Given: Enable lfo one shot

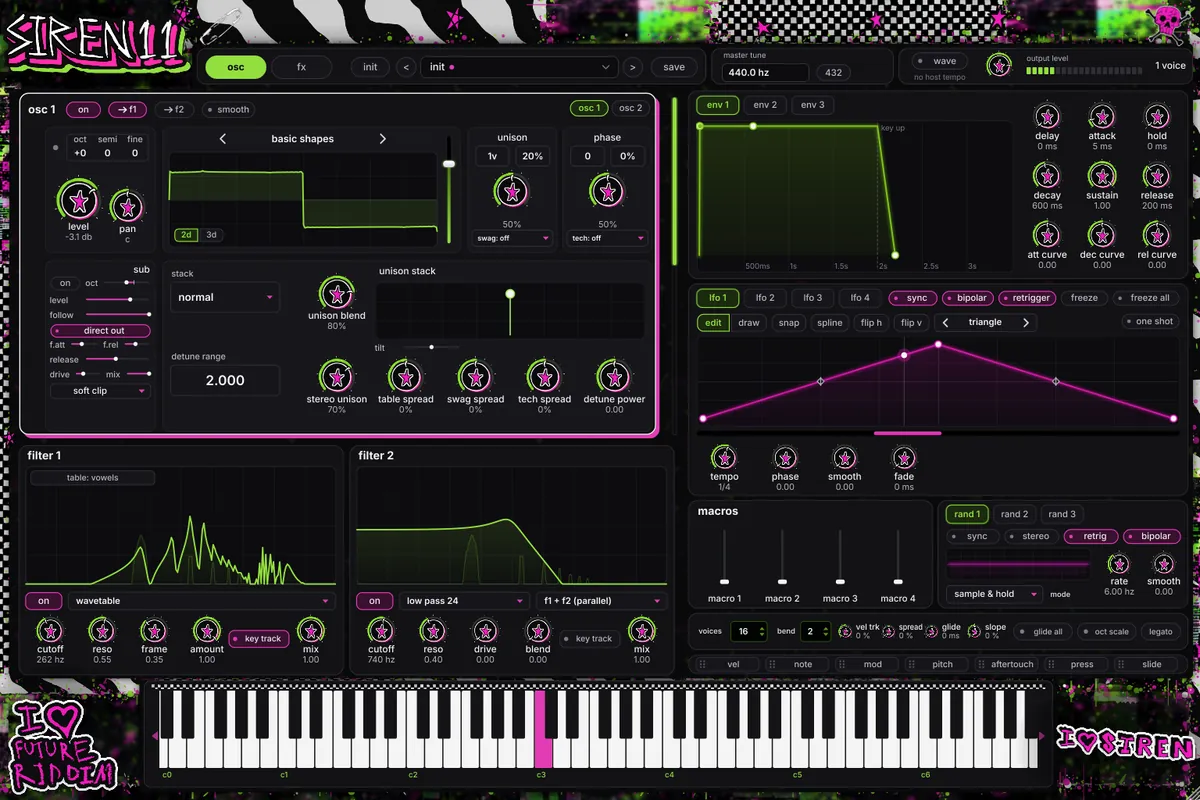Looking at the screenshot, I should coord(1149,322).
